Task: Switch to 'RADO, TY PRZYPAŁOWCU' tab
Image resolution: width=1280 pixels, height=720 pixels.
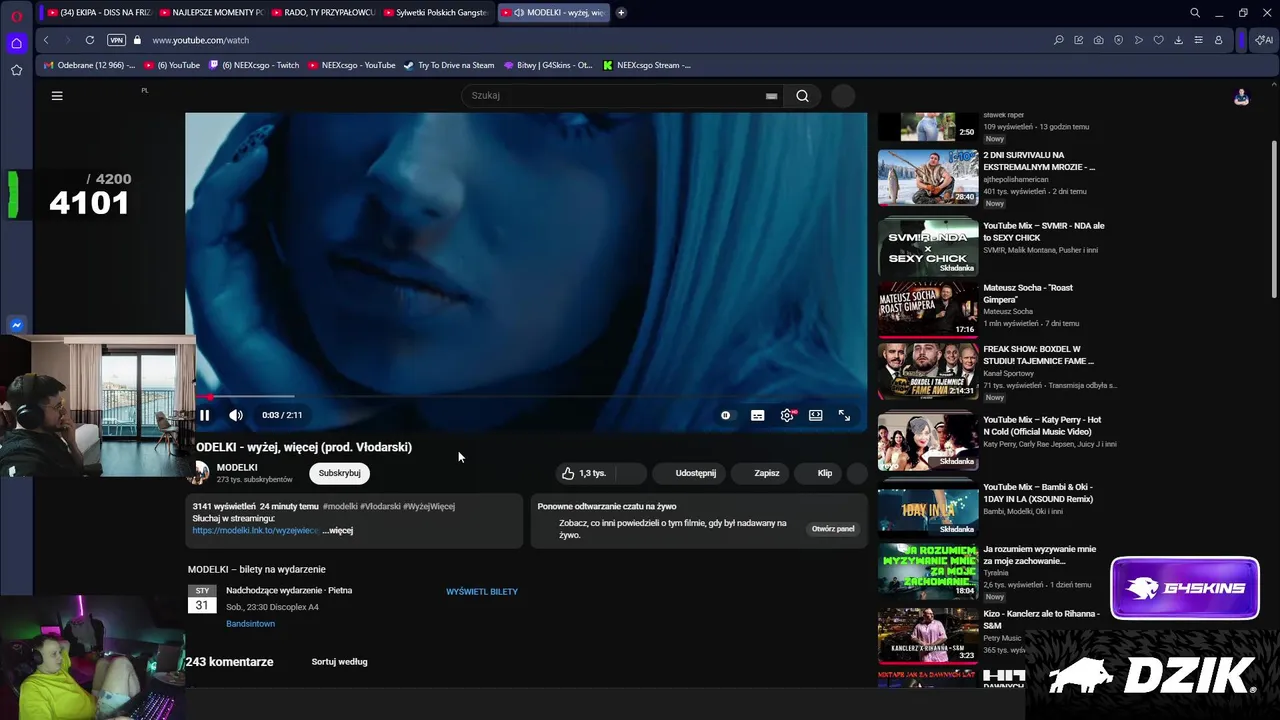Action: [322, 13]
